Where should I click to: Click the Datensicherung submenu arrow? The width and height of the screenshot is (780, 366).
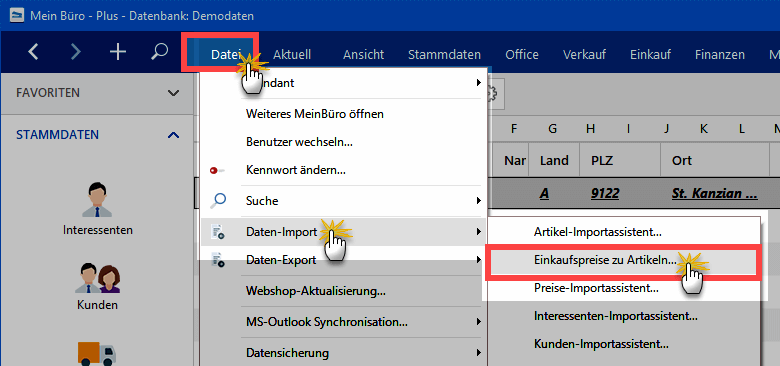[479, 353]
